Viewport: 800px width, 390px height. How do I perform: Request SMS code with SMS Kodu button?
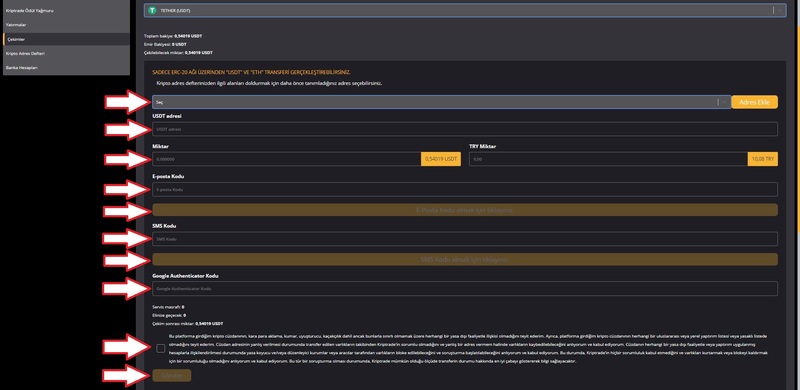pos(465,259)
